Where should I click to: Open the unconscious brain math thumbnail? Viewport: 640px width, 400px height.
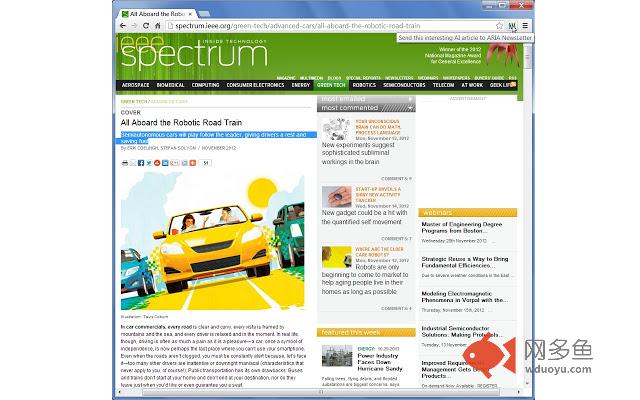[x=336, y=129]
